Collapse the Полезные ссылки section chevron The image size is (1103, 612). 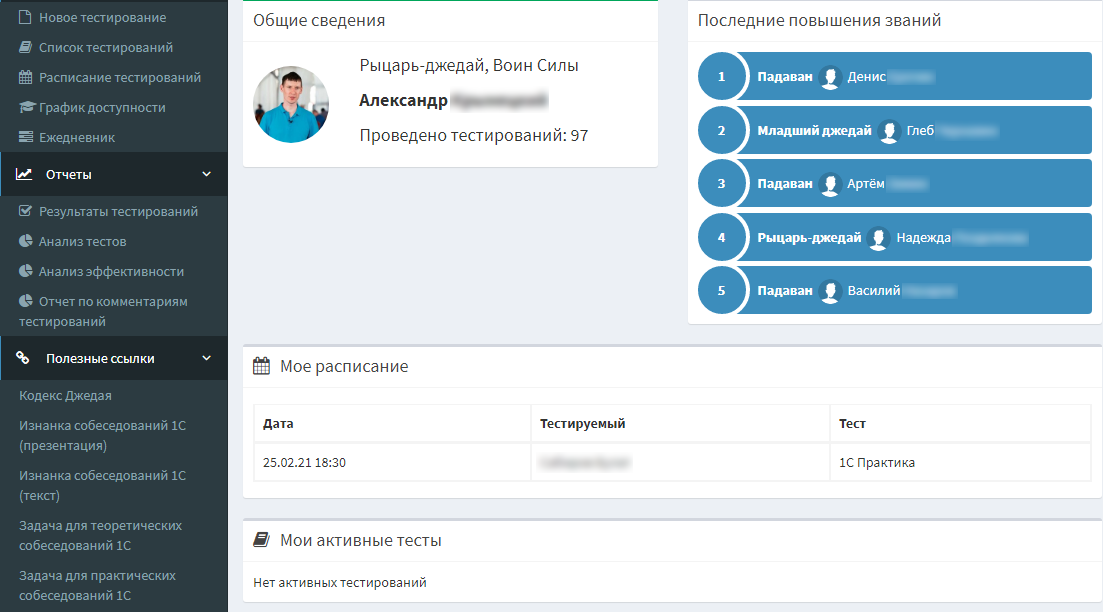pos(207,359)
